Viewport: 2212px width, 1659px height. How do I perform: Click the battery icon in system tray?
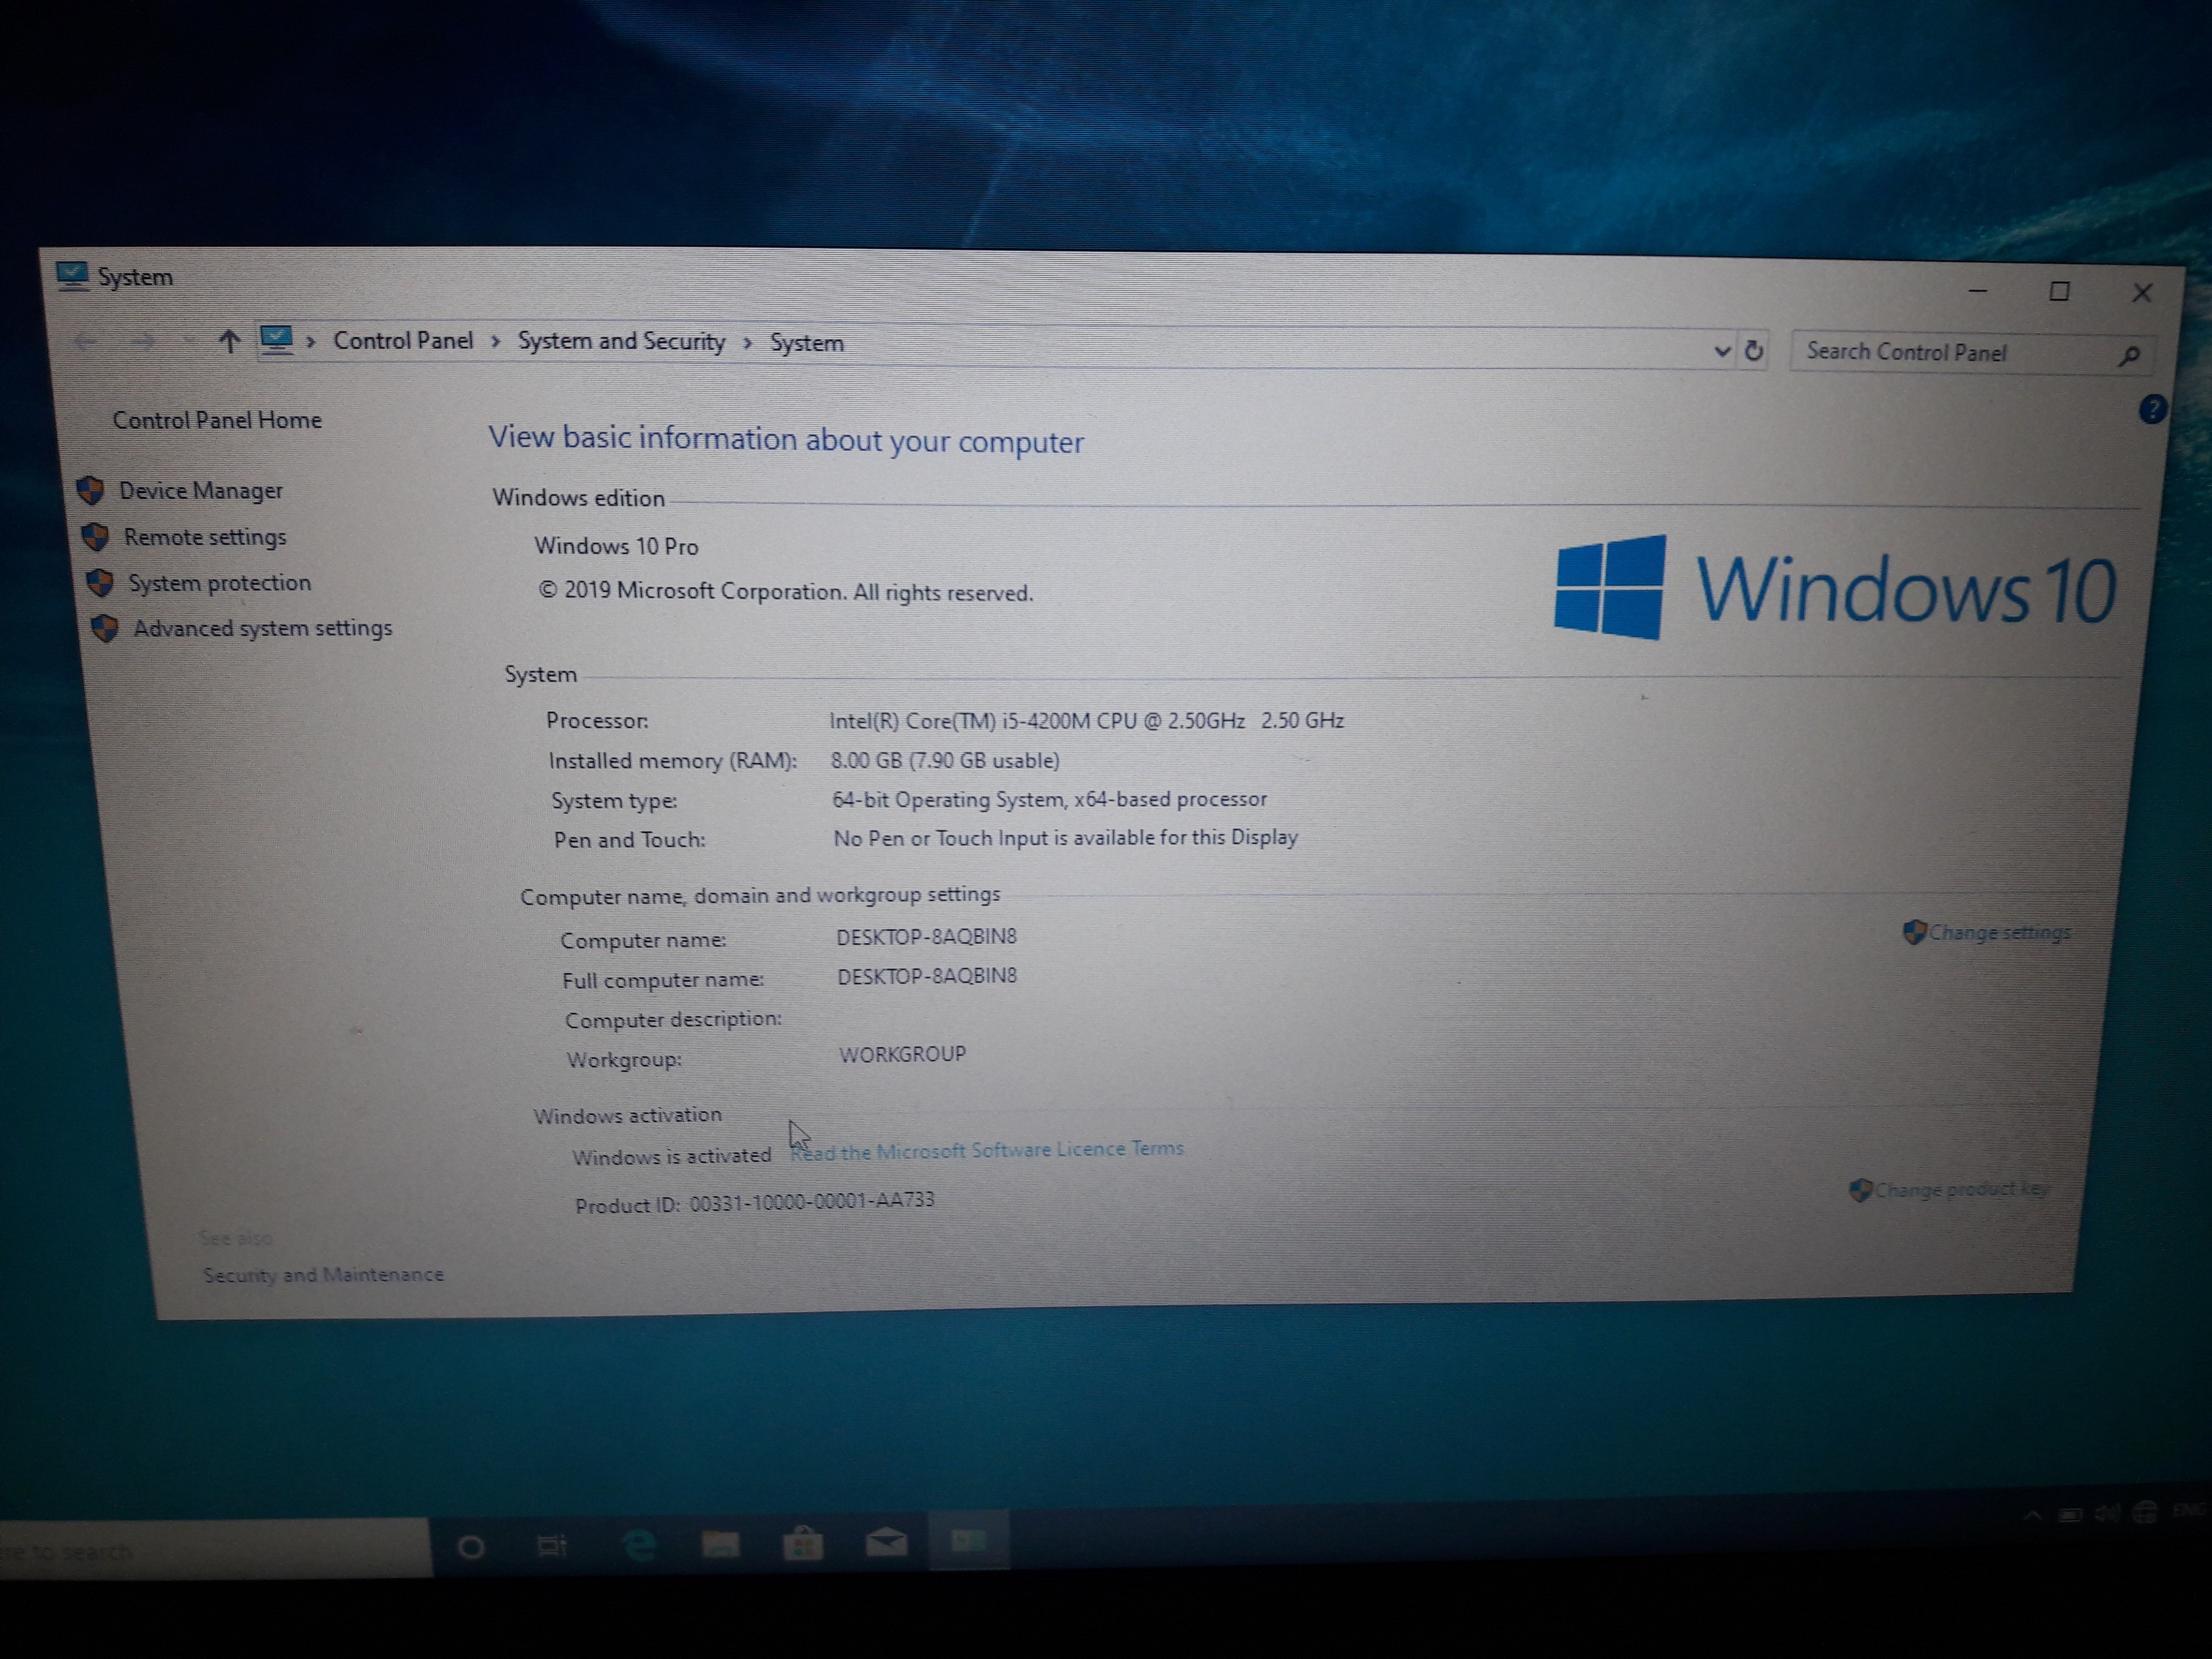click(x=2070, y=1515)
